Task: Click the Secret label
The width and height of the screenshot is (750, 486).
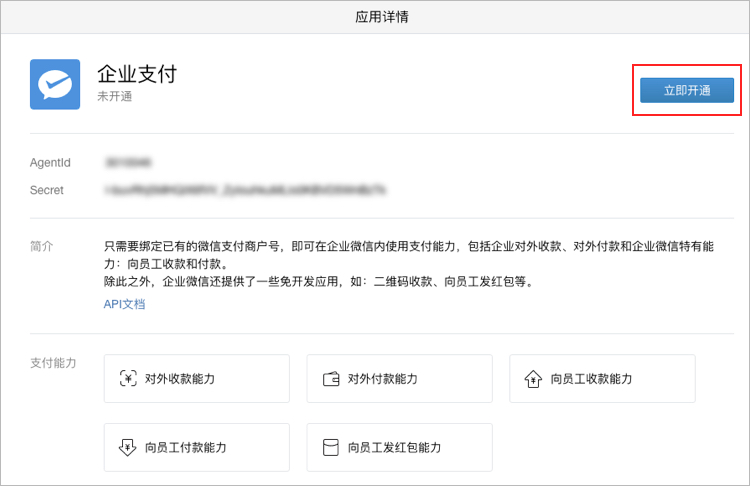Action: [46, 190]
